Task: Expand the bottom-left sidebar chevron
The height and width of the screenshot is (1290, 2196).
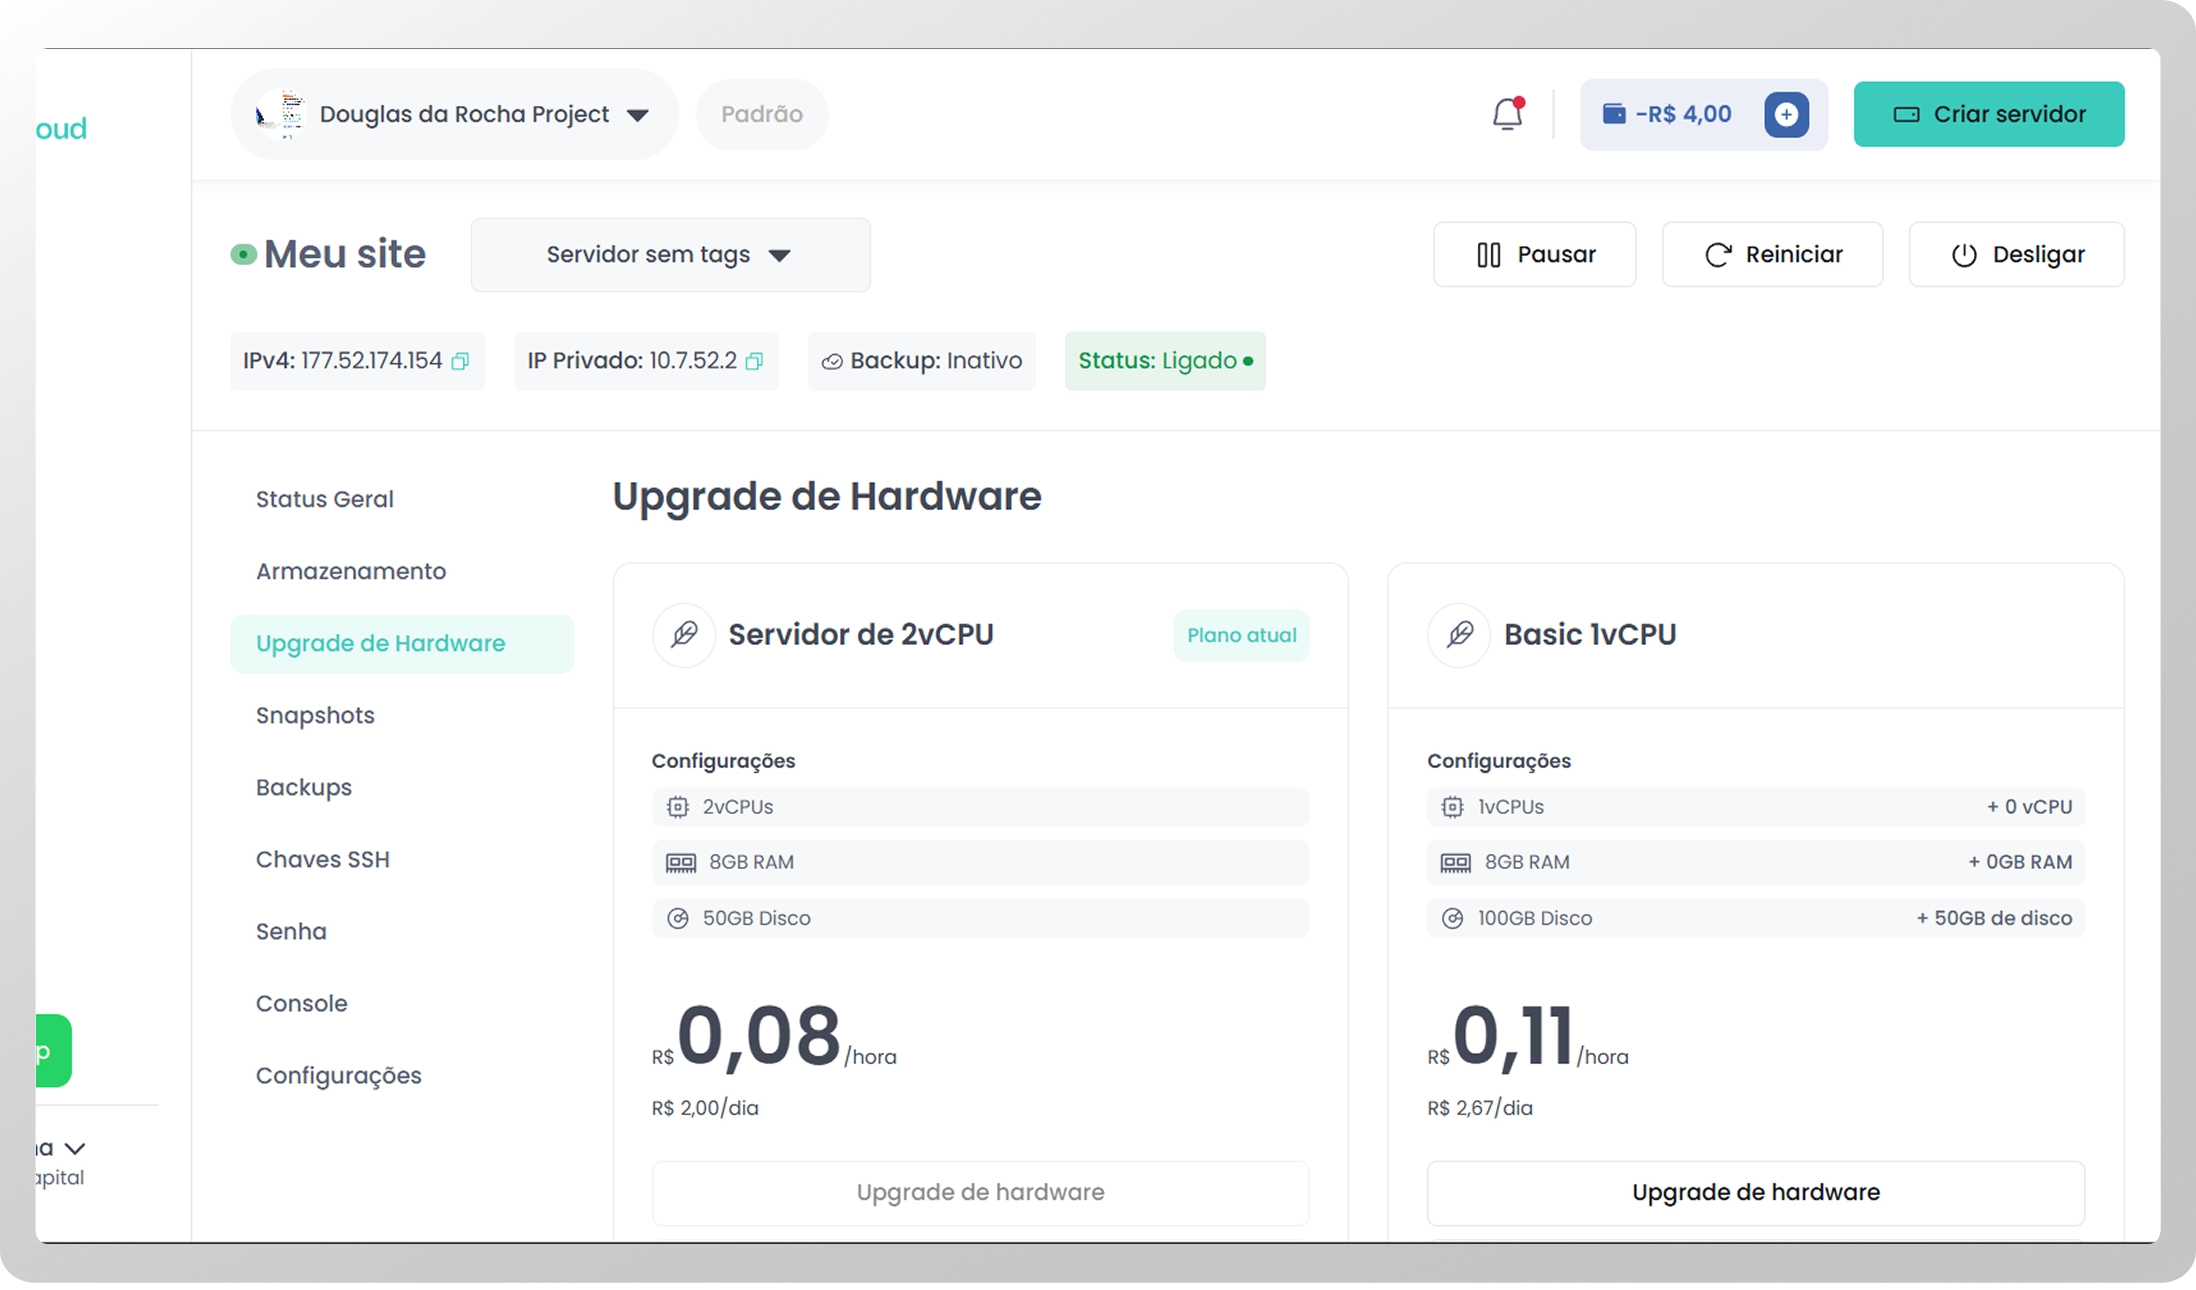Action: click(75, 1148)
